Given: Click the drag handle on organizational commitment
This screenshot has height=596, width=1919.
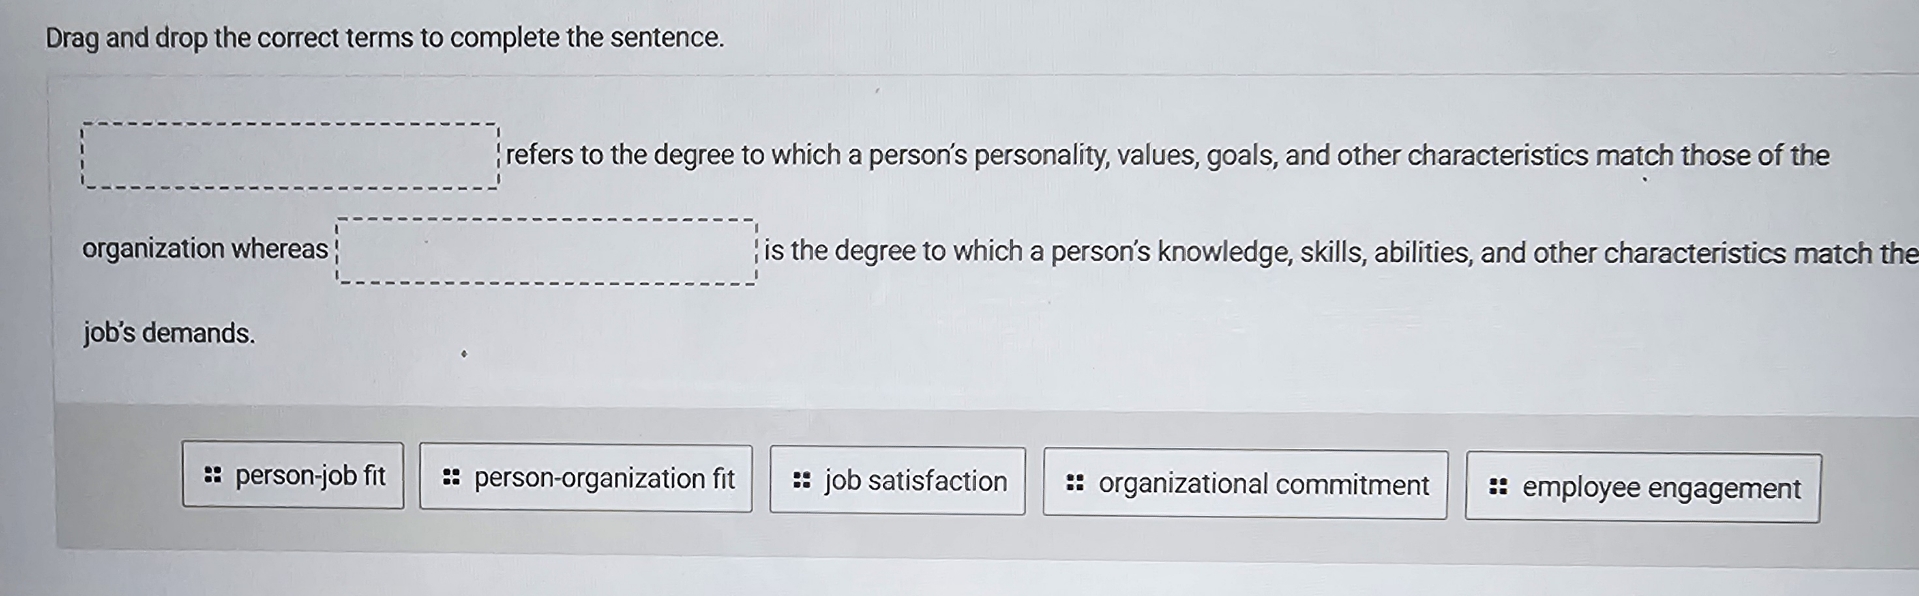Looking at the screenshot, I should click(1075, 483).
